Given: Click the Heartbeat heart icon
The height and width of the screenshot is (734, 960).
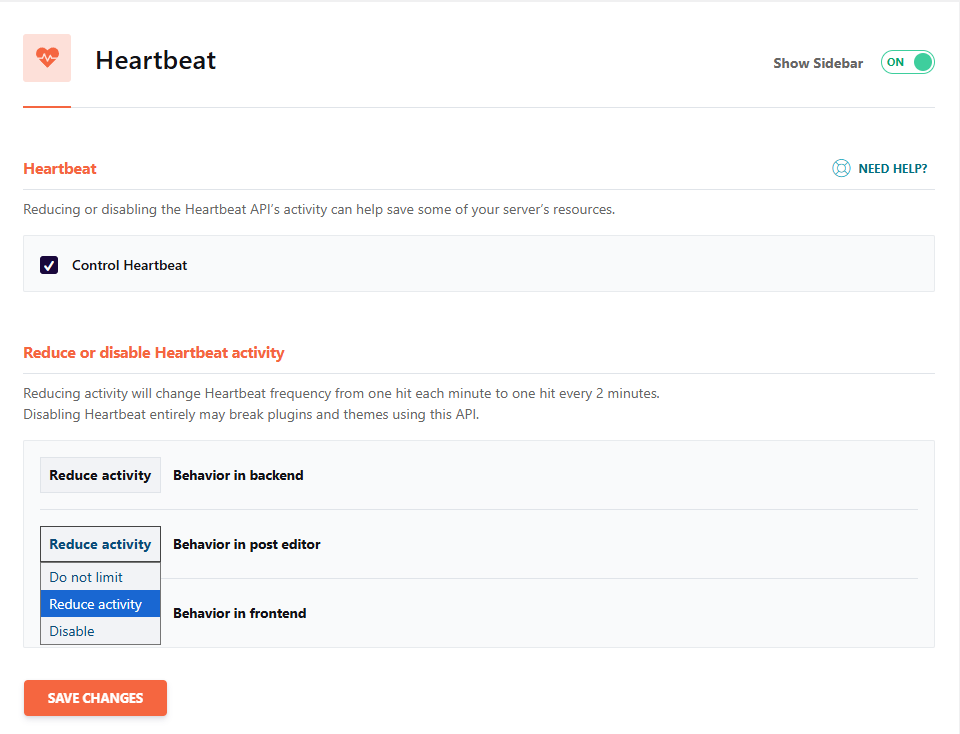Looking at the screenshot, I should point(46,58).
